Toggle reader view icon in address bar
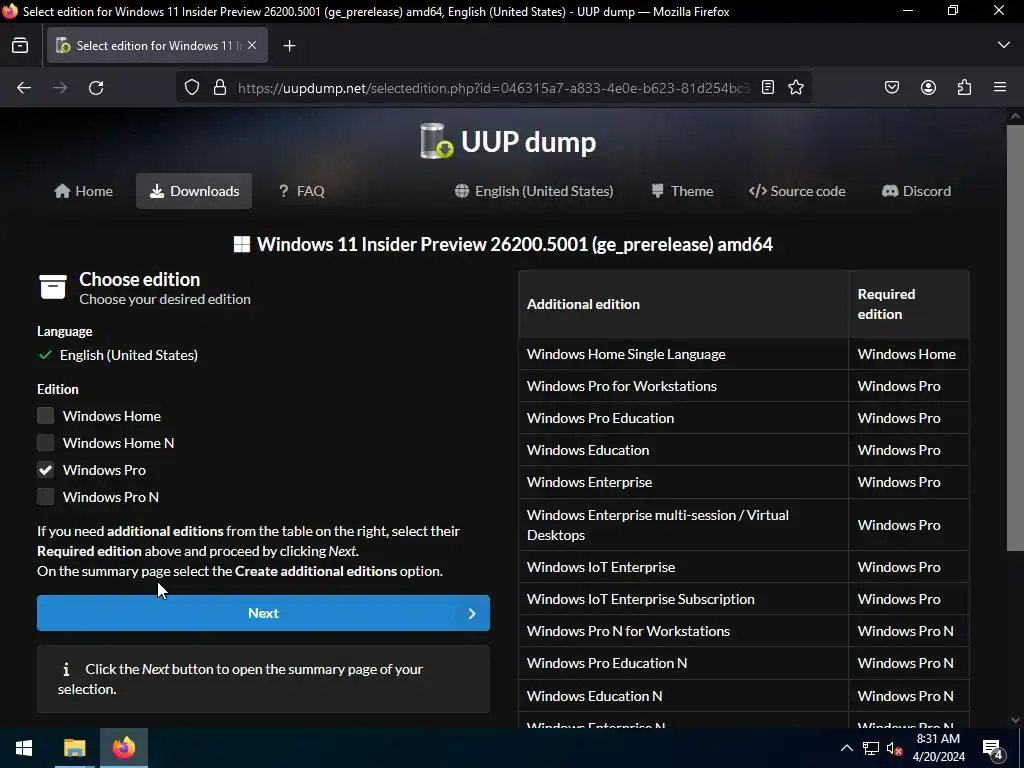1024x768 pixels. [x=768, y=88]
